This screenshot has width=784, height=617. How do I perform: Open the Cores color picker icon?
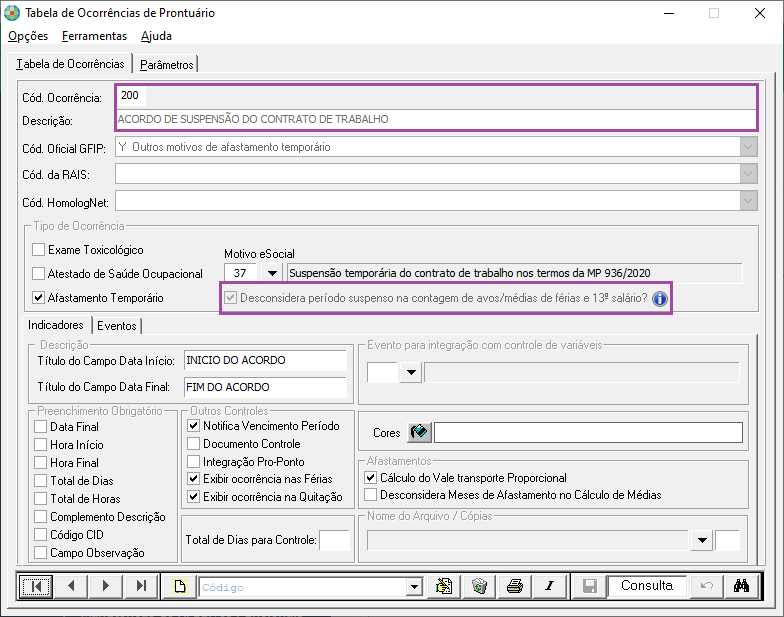419,432
